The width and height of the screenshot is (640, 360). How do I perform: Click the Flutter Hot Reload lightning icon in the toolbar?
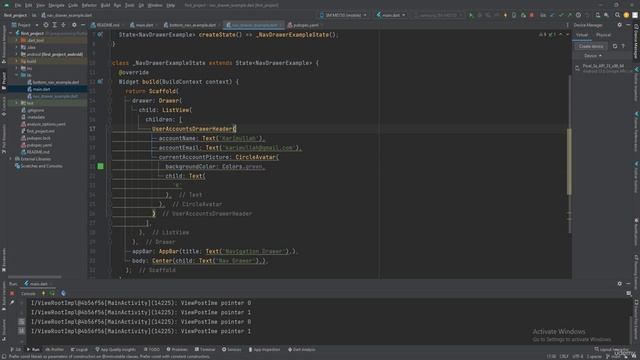click(505, 15)
